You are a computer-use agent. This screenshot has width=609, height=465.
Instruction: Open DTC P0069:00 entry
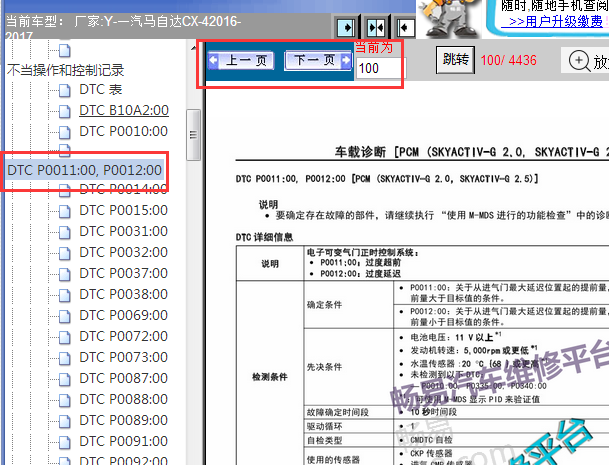(x=124, y=315)
